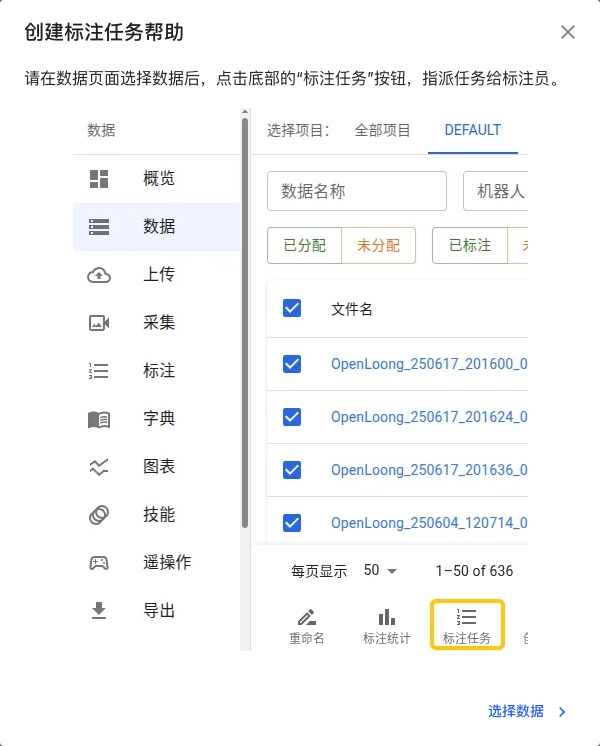Screen dimensions: 600x746
Task: Open the 每页显示 50 rows dropdown
Action: click(x=381, y=571)
